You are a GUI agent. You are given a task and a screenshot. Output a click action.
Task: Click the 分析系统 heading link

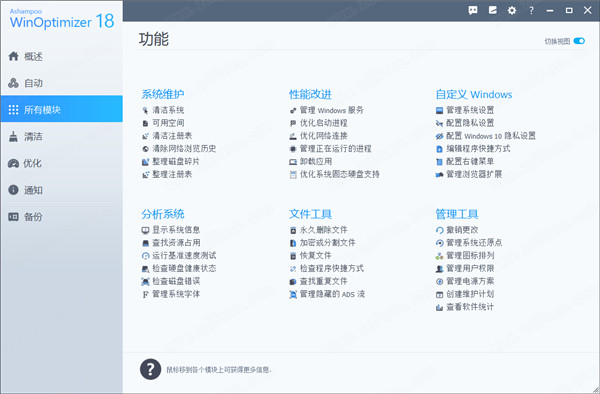[163, 214]
